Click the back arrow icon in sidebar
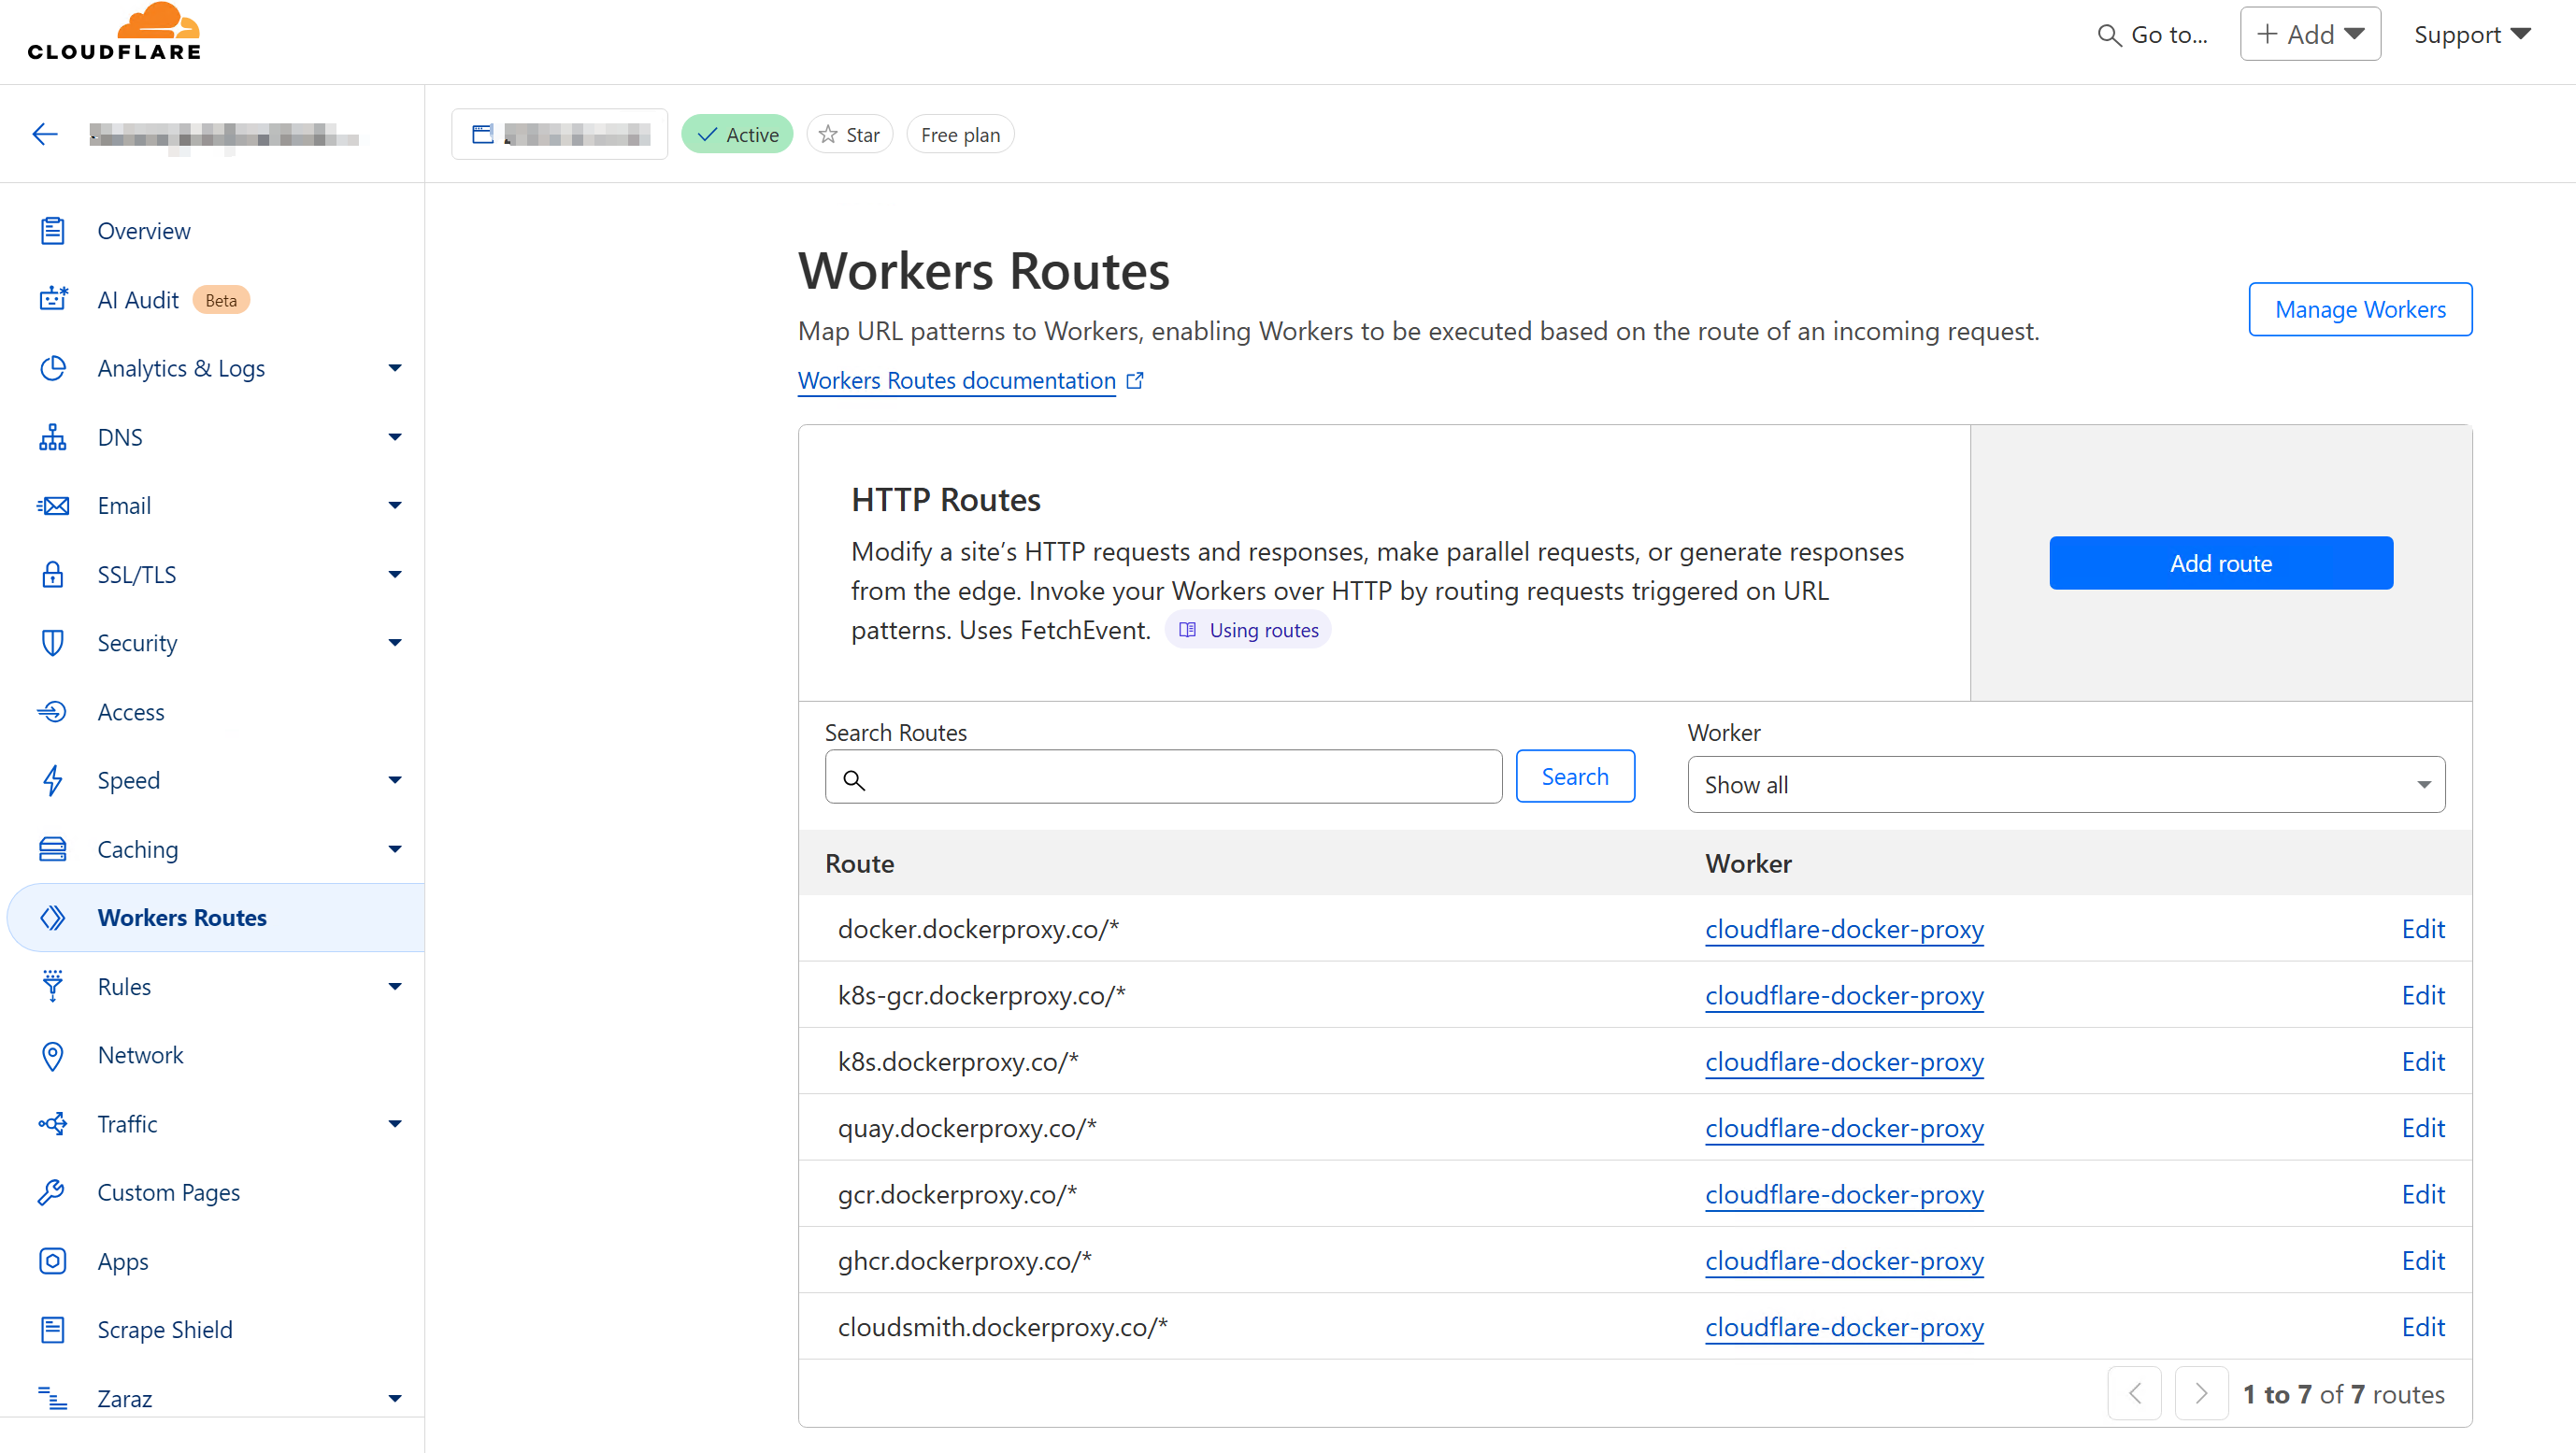 [x=45, y=134]
